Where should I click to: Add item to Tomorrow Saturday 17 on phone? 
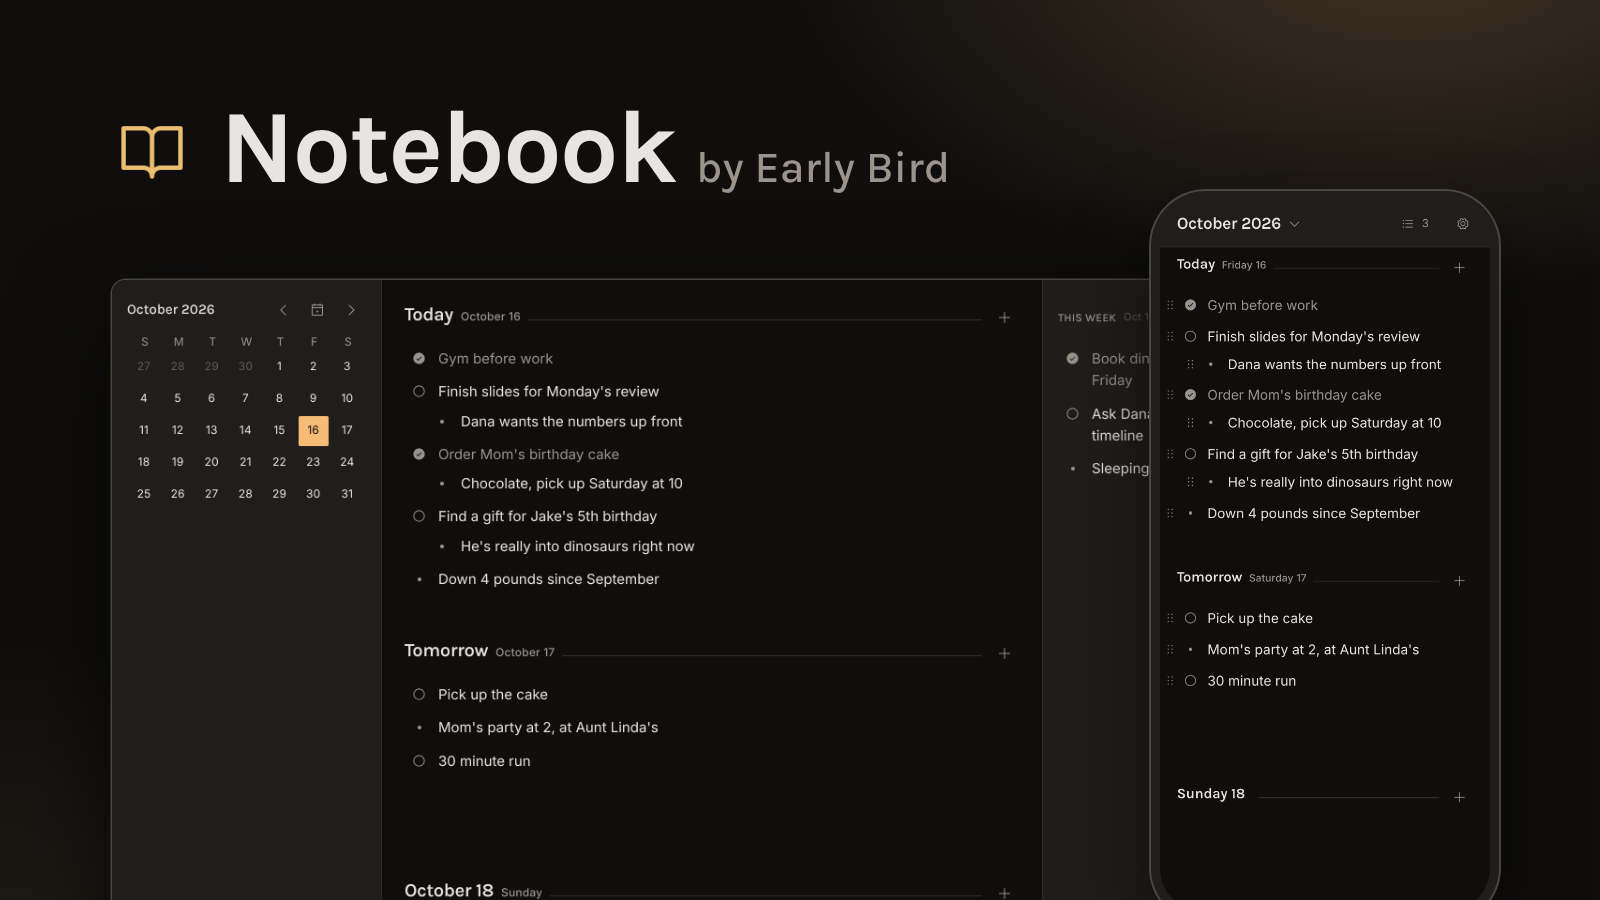coord(1459,581)
